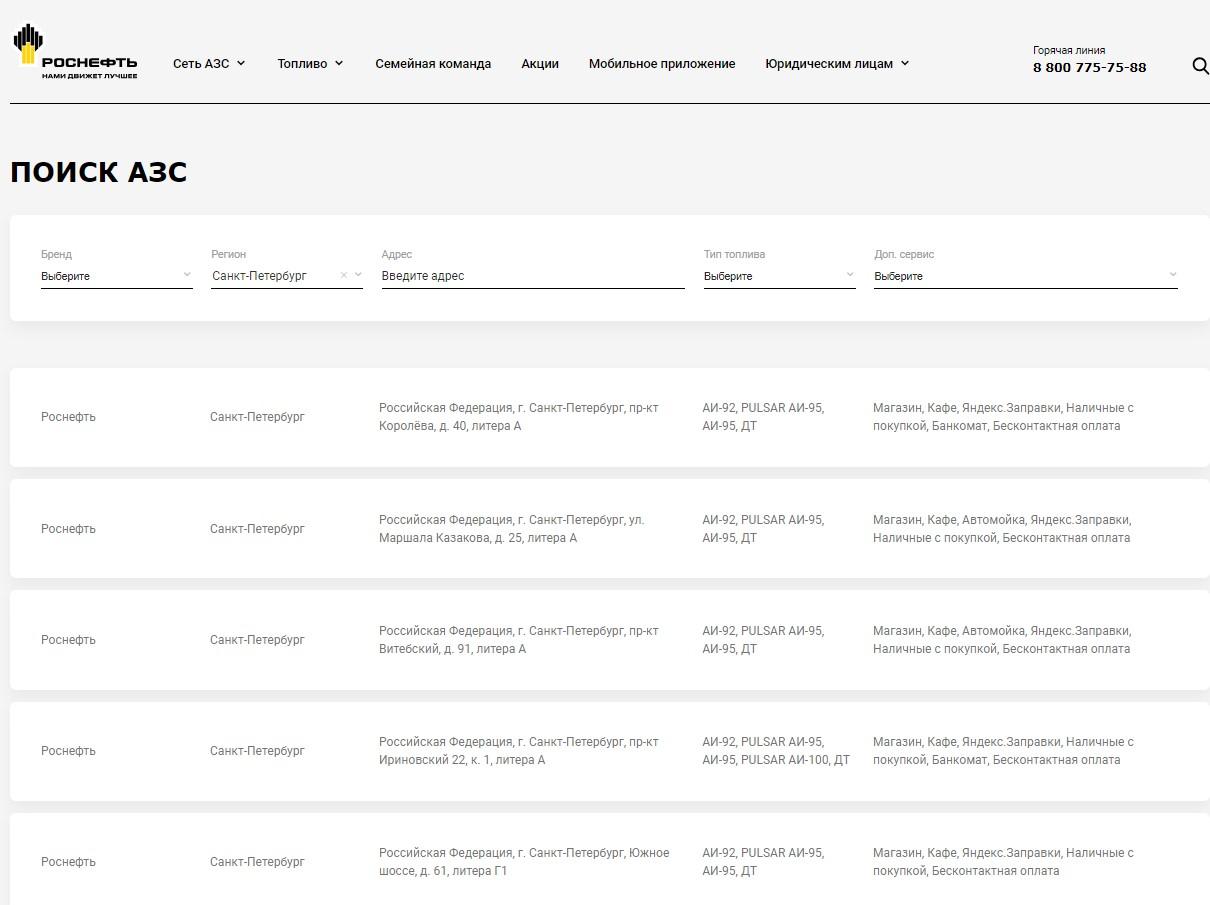Expand the Топливо menu

(310, 63)
